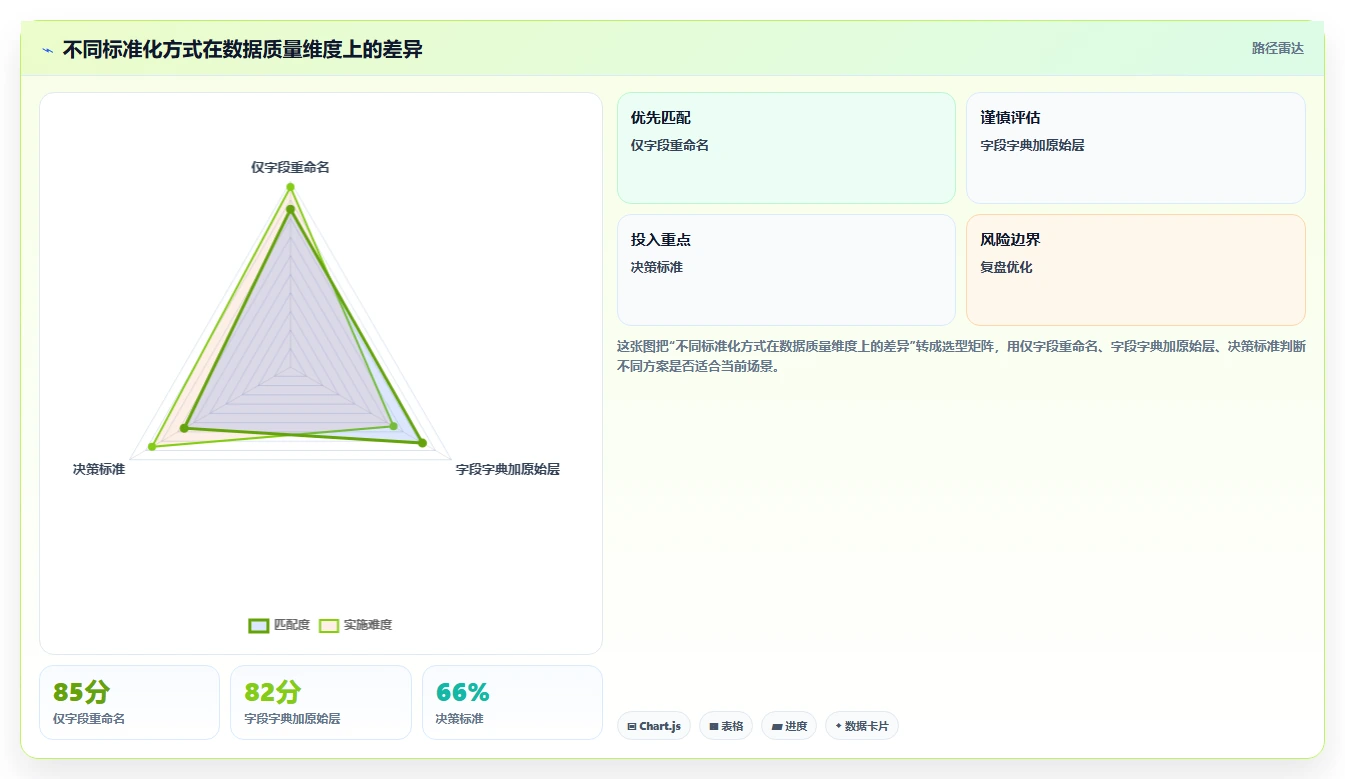Click 实施难度 data point on 决策标准 axis

pyautogui.click(x=152, y=446)
